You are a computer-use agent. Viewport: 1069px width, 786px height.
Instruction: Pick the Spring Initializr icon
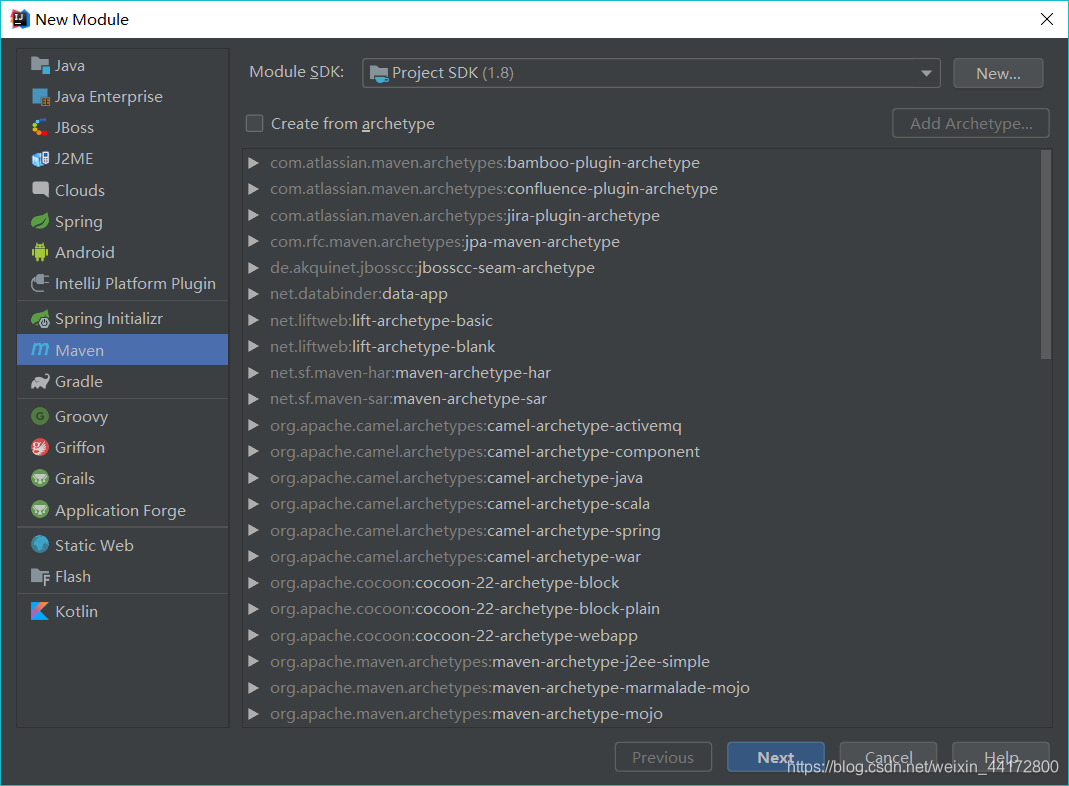(x=40, y=318)
